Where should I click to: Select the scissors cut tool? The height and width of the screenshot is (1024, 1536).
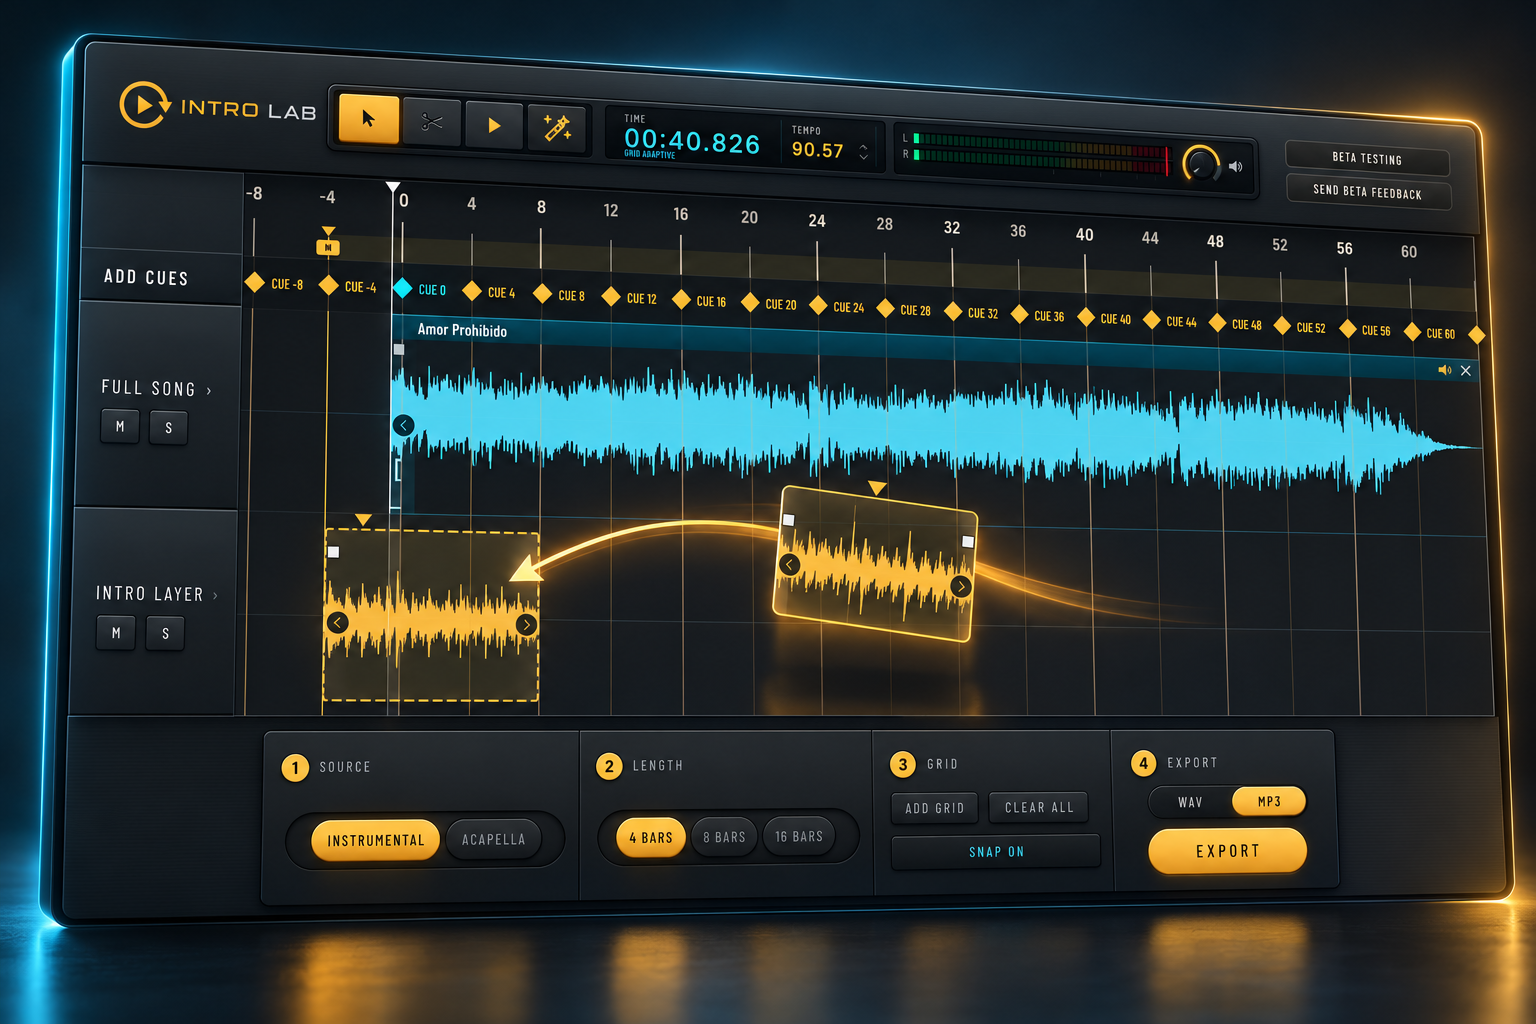click(432, 123)
